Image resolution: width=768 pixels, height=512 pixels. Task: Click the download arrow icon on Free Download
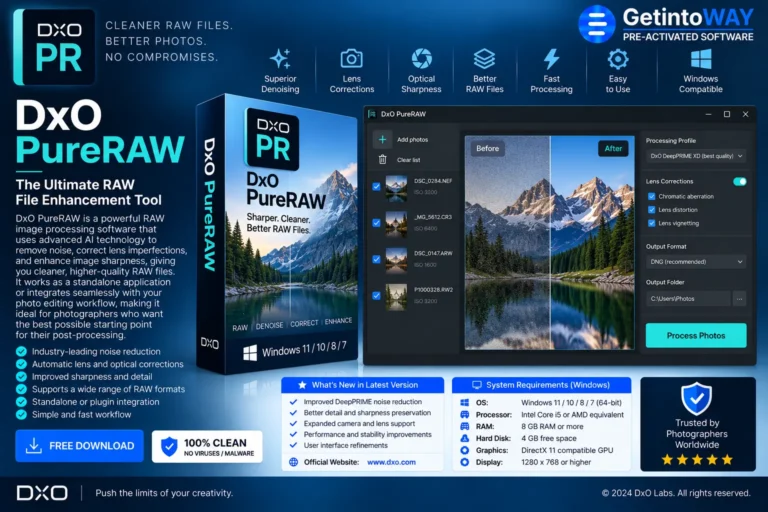tap(33, 445)
